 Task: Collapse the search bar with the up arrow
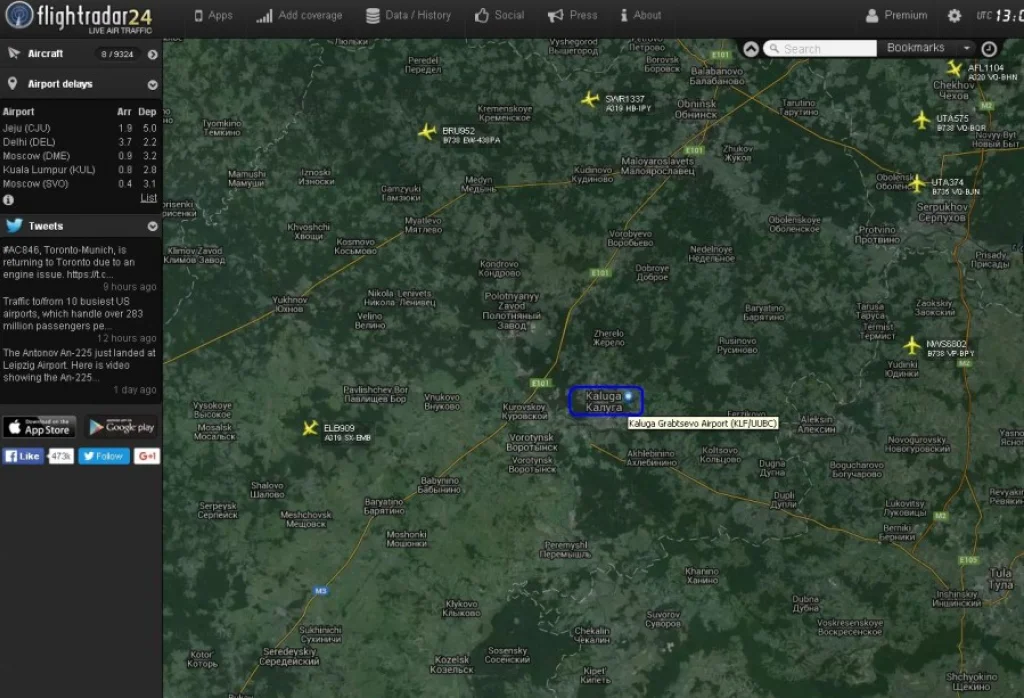[751, 48]
